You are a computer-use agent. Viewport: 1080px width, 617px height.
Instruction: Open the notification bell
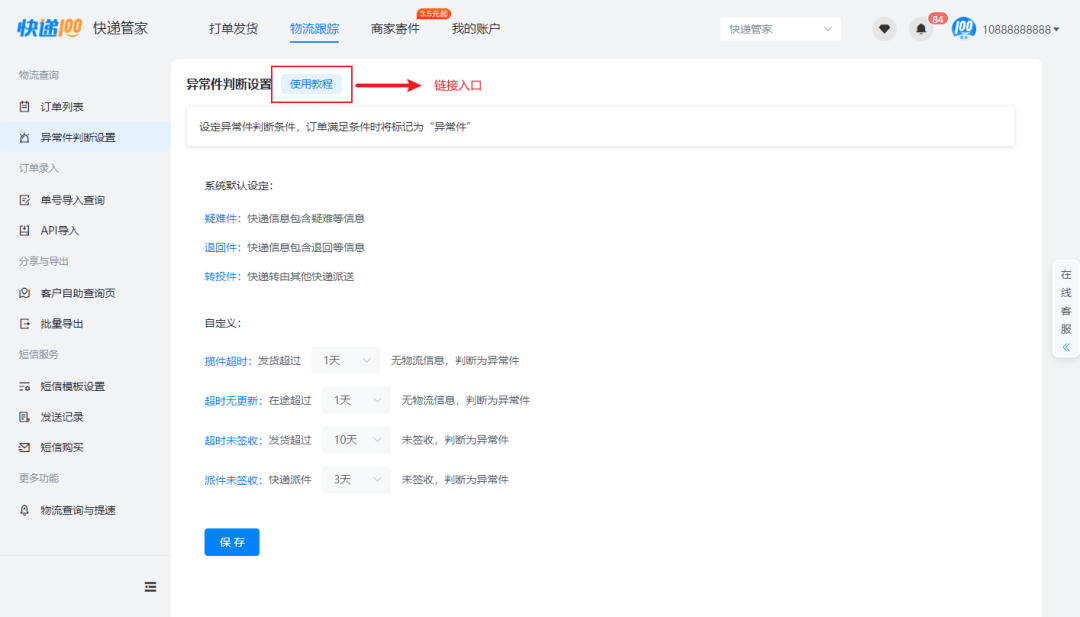[x=921, y=29]
